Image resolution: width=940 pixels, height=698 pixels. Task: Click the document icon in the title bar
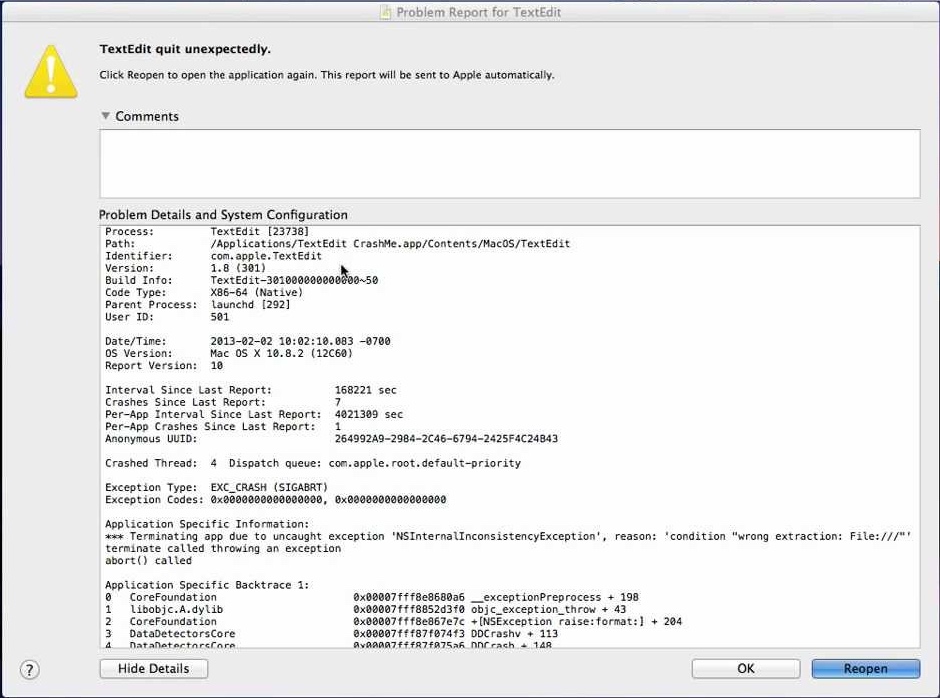click(x=385, y=12)
